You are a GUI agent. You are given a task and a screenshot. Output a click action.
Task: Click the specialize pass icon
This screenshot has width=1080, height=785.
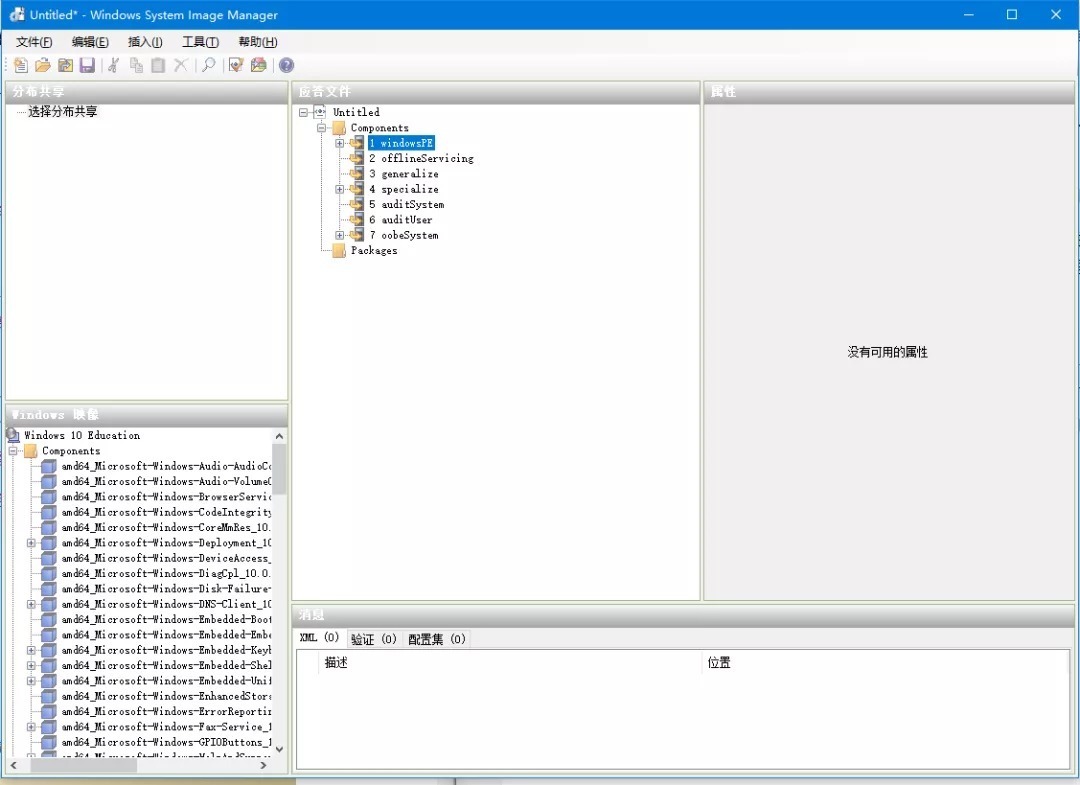pos(357,189)
